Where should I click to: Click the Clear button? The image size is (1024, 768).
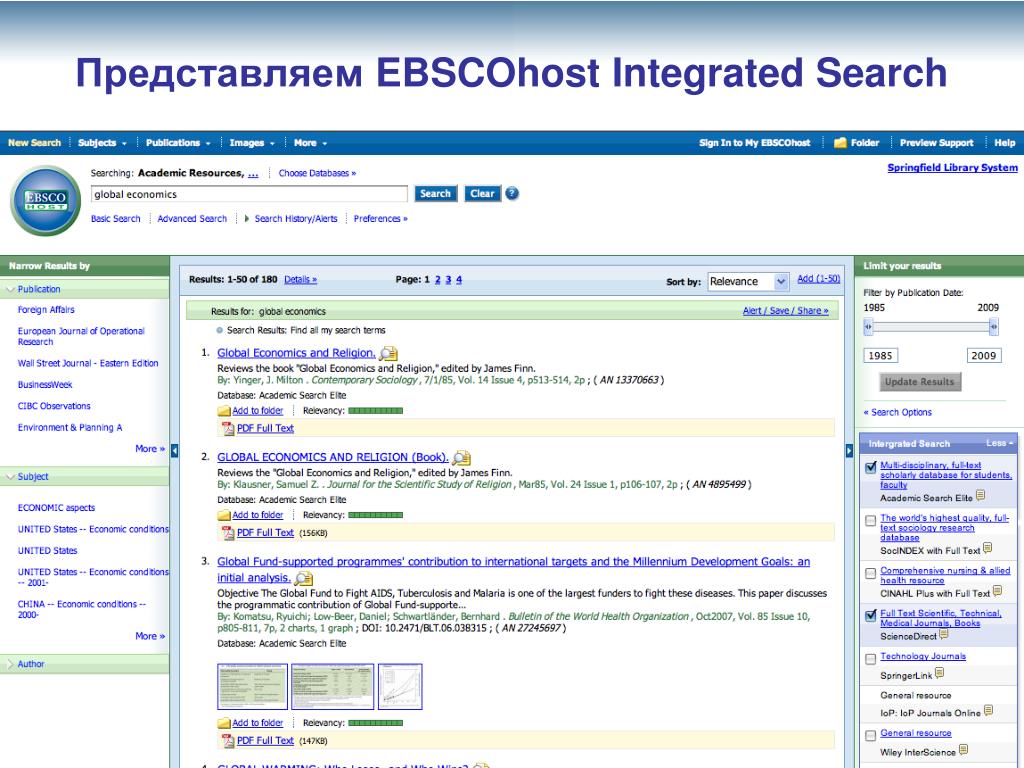483,193
